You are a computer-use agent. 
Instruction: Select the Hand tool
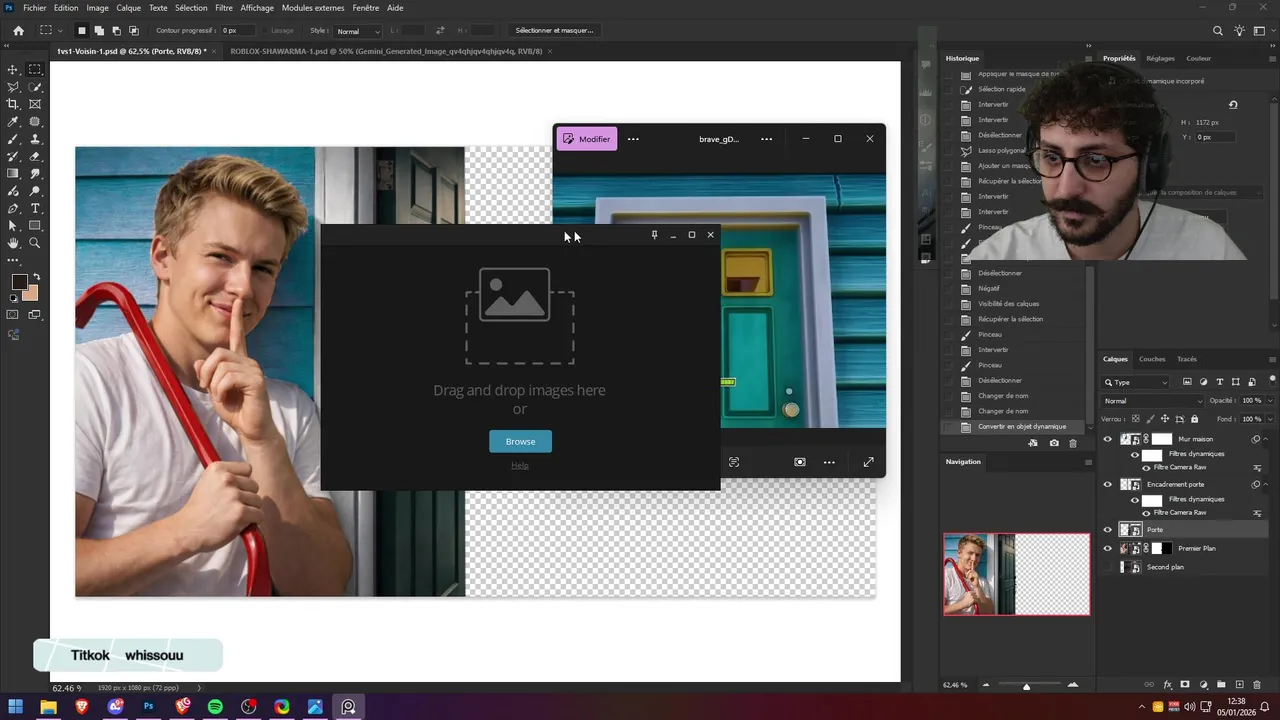(x=13, y=243)
